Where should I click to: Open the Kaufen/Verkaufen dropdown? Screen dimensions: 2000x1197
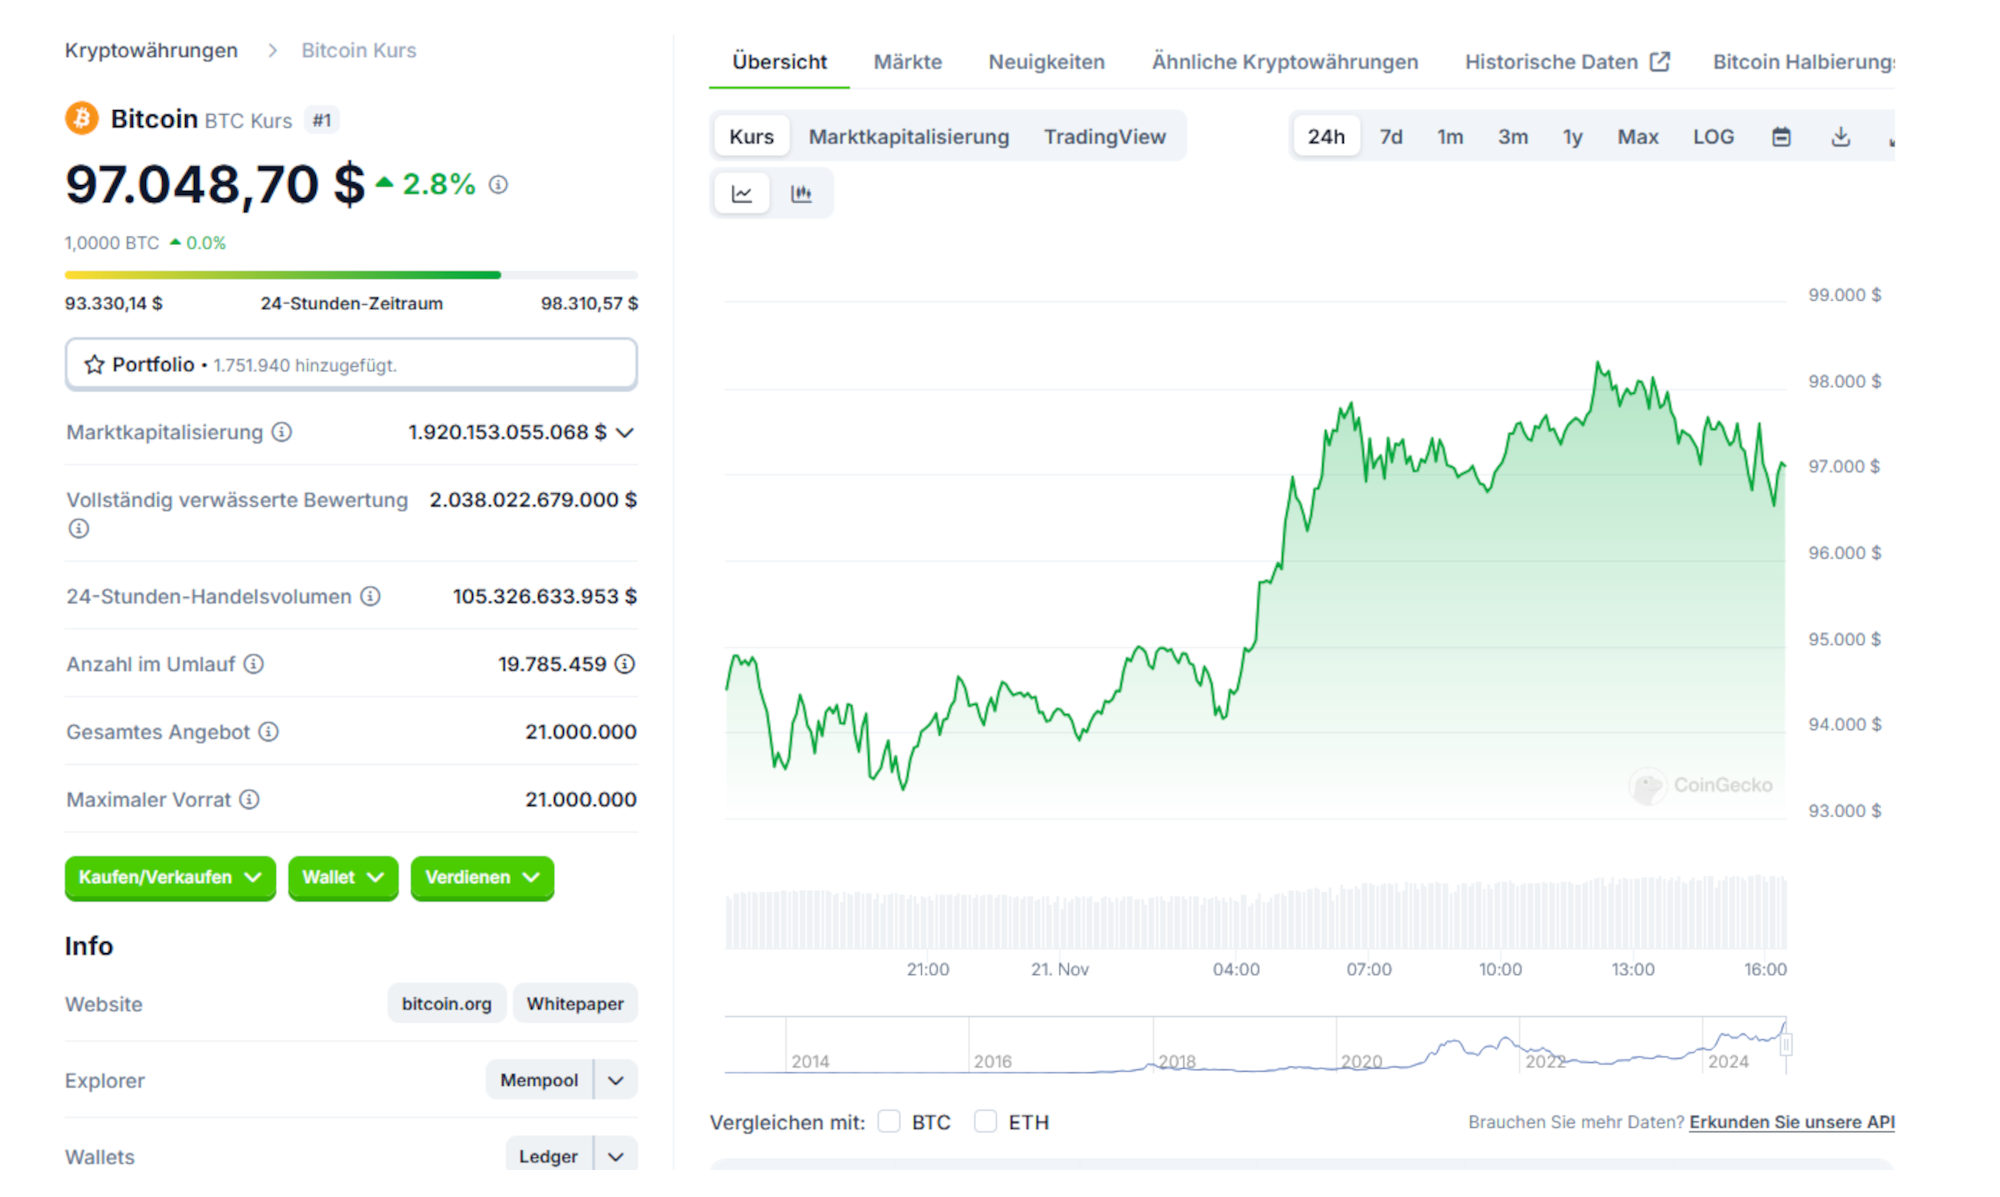[170, 878]
